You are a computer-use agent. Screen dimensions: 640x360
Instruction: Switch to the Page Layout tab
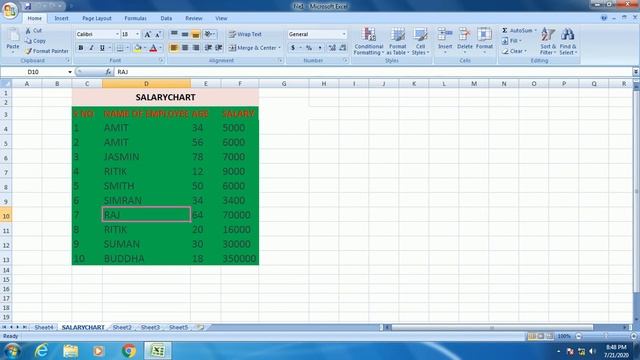click(97, 18)
